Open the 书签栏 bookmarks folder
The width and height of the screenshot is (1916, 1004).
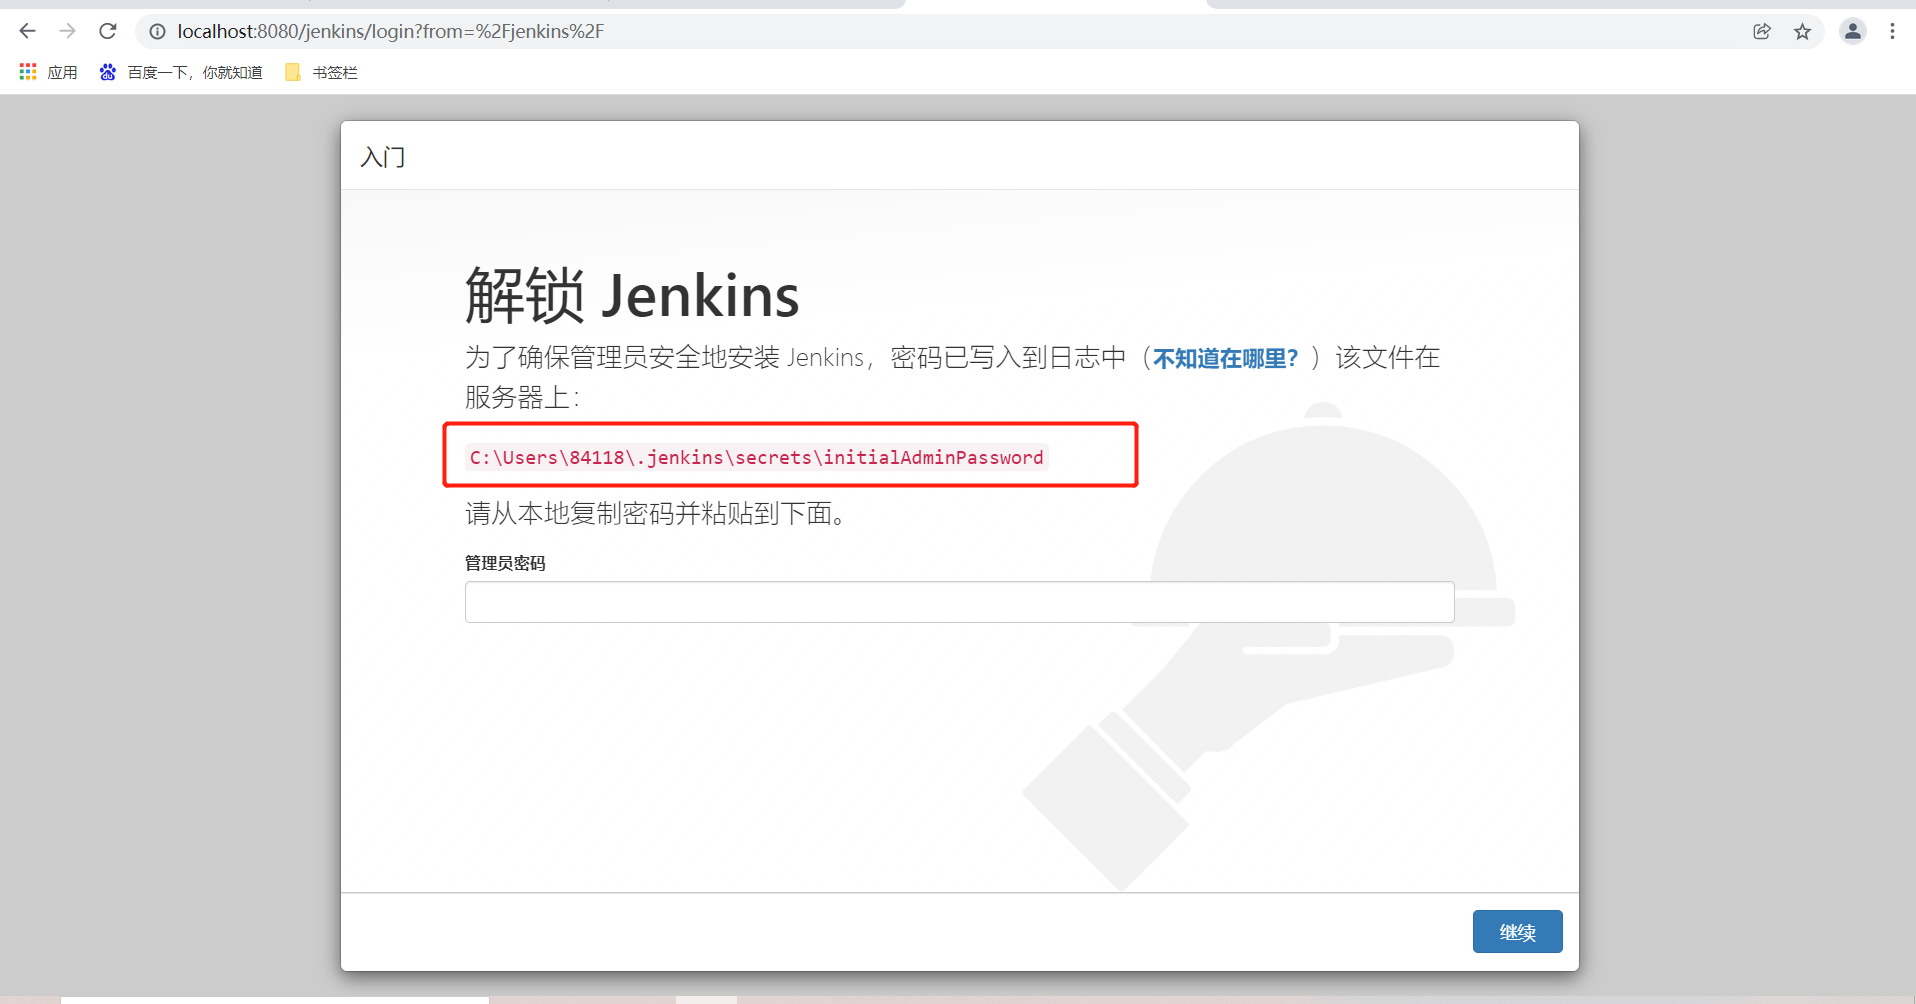(x=321, y=72)
